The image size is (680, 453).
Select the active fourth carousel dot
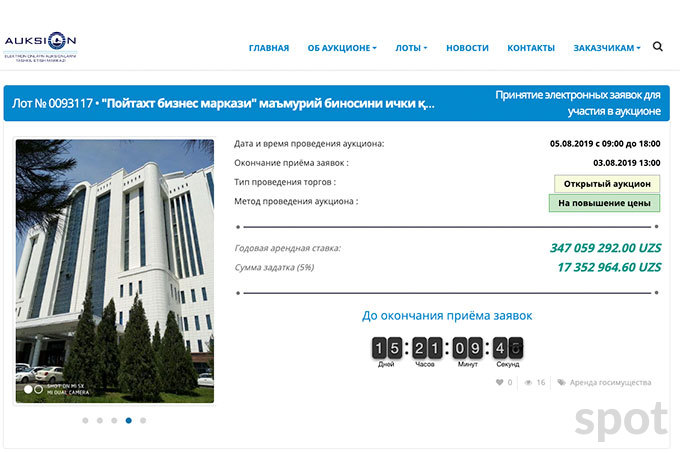tap(128, 420)
